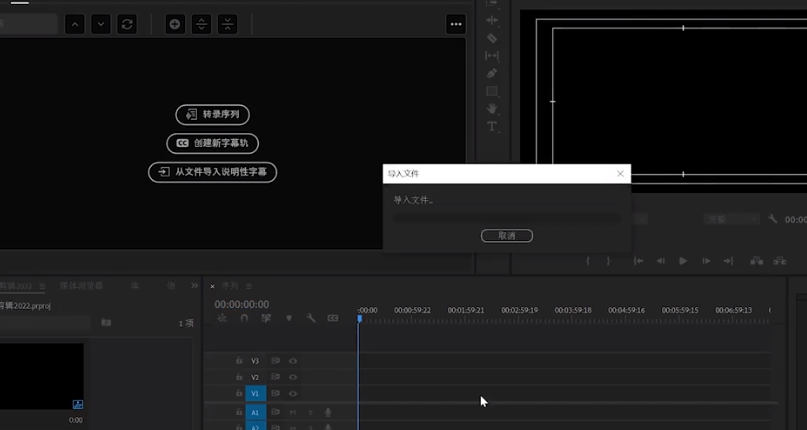Switch to 库 tab
The width and height of the screenshot is (807, 430).
pos(135,286)
